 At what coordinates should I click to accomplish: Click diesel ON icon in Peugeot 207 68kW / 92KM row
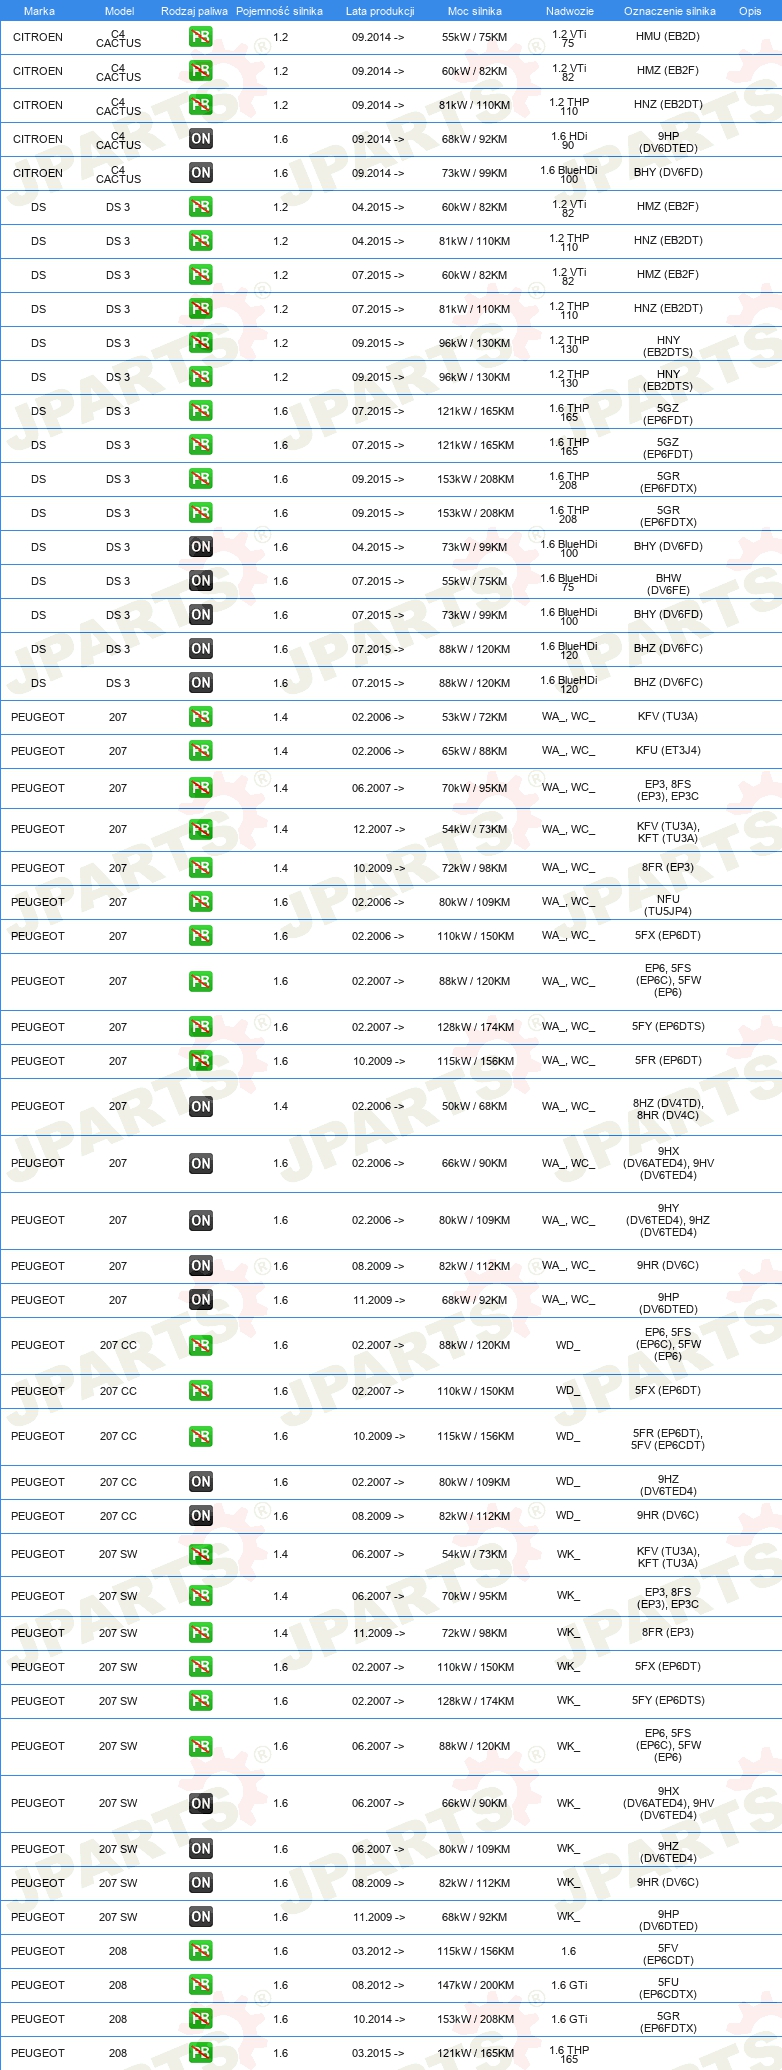click(x=200, y=1300)
